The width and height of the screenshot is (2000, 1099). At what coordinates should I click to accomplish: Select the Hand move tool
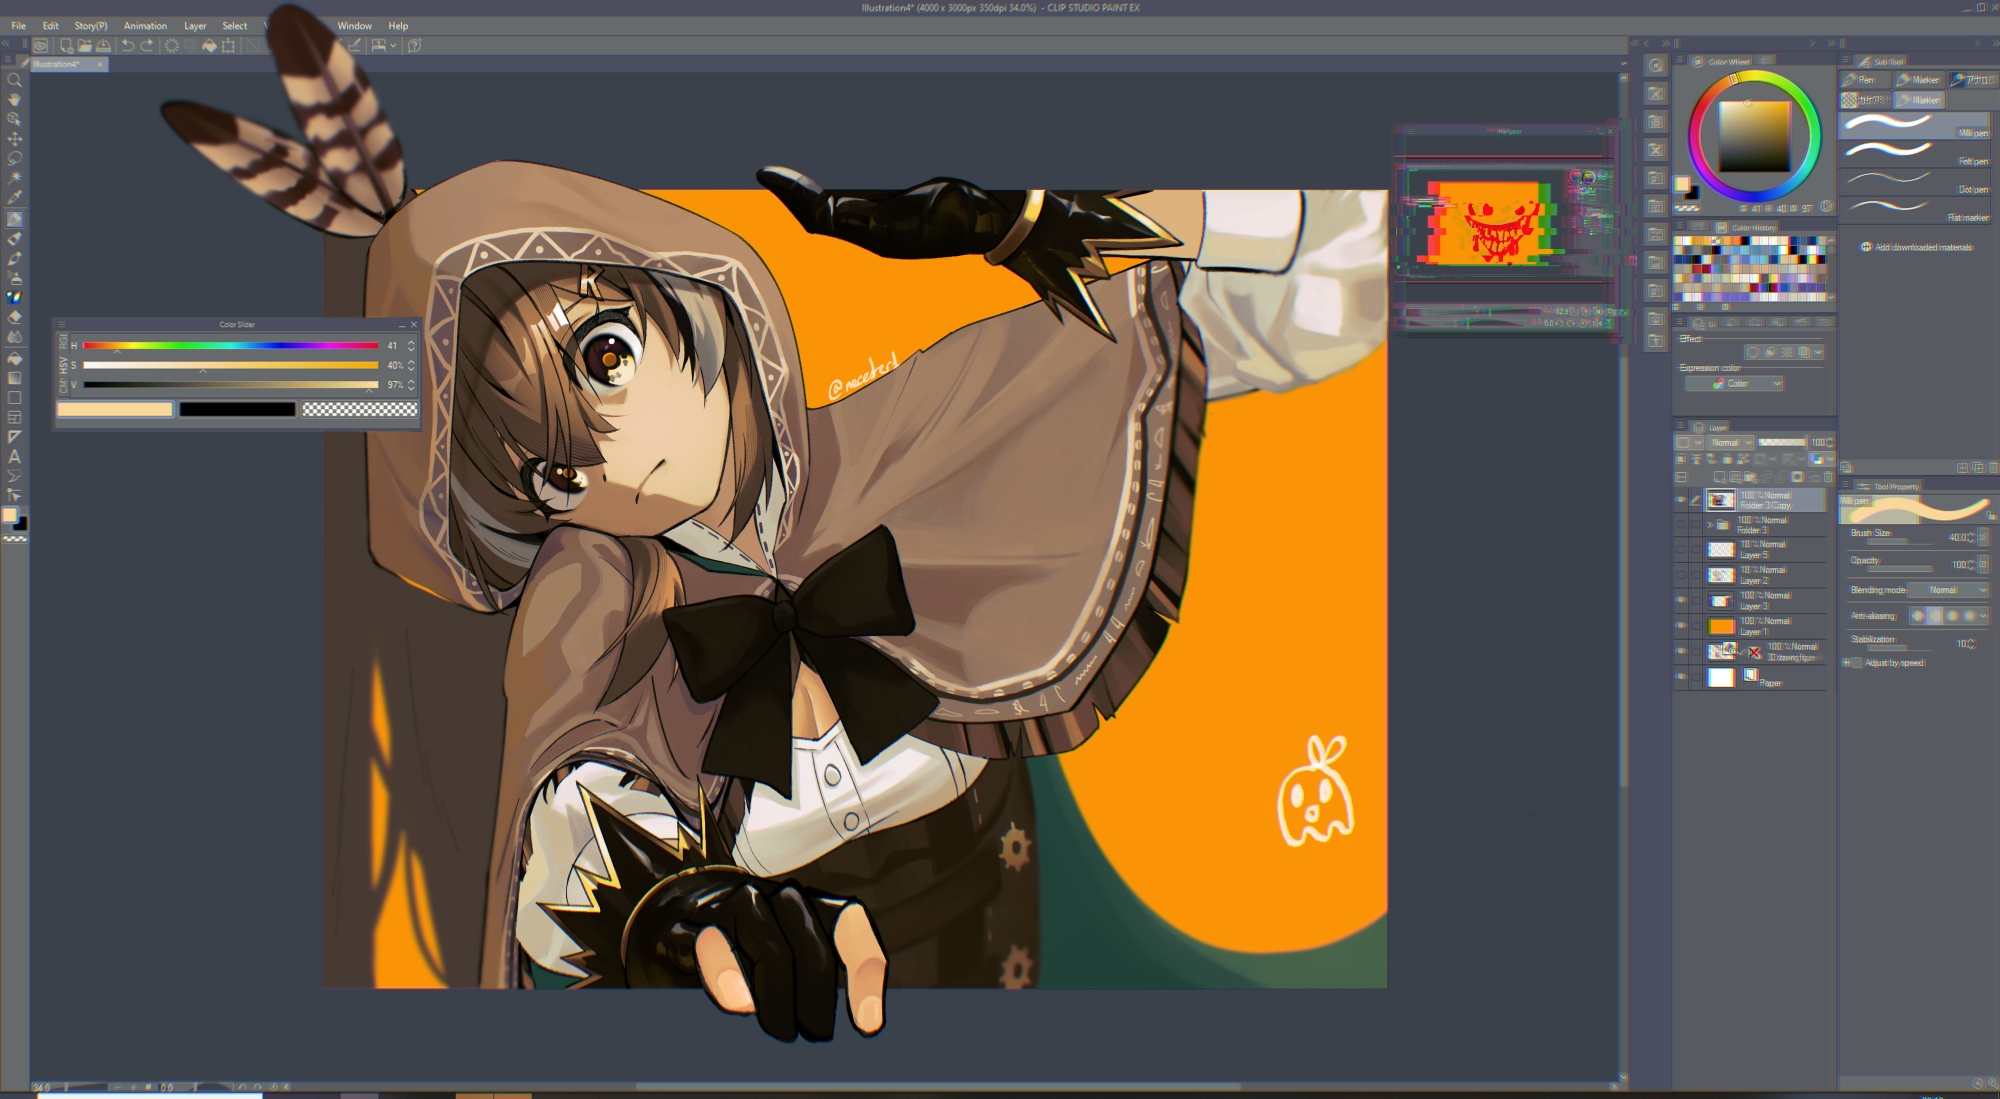[14, 99]
